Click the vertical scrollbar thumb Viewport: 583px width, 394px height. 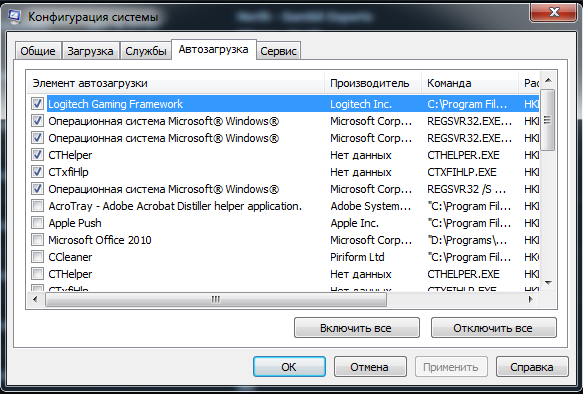[548, 120]
